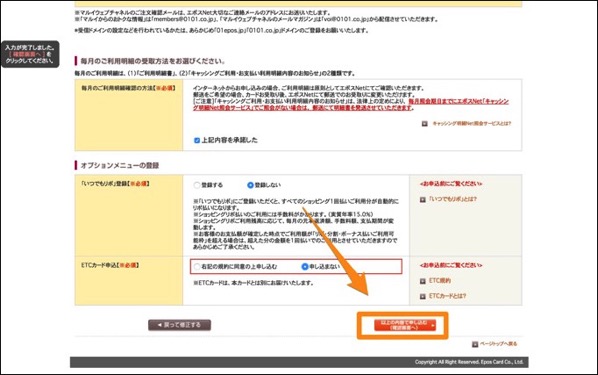Click icon beside いつでもリボとは link
Viewport: 598px width, 375px height.
coord(423,200)
